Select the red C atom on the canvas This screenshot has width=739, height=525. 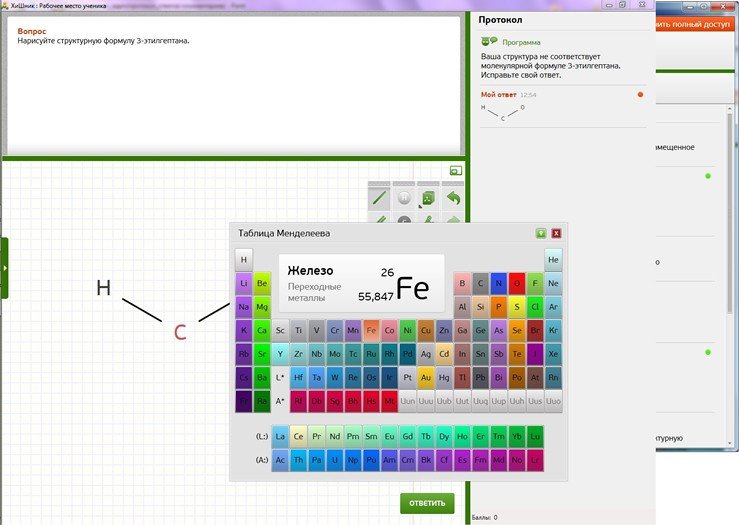[180, 332]
